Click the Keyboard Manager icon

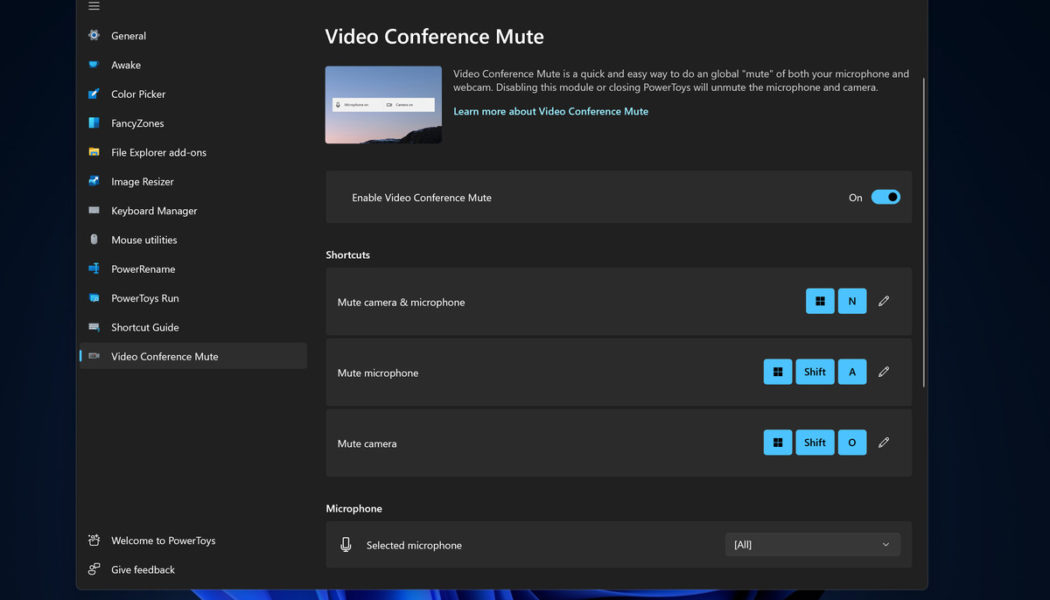(x=93, y=210)
